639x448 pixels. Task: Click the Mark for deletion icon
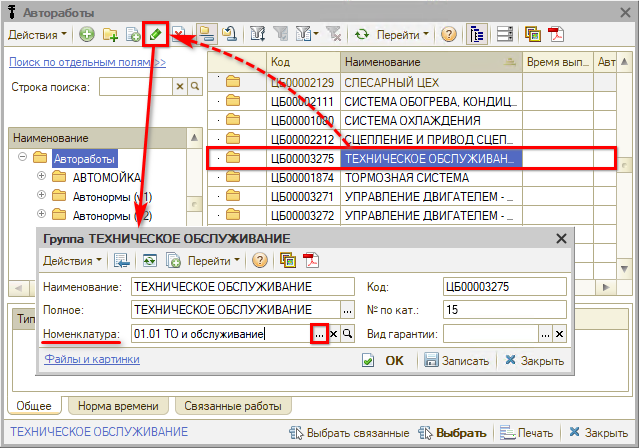(178, 34)
